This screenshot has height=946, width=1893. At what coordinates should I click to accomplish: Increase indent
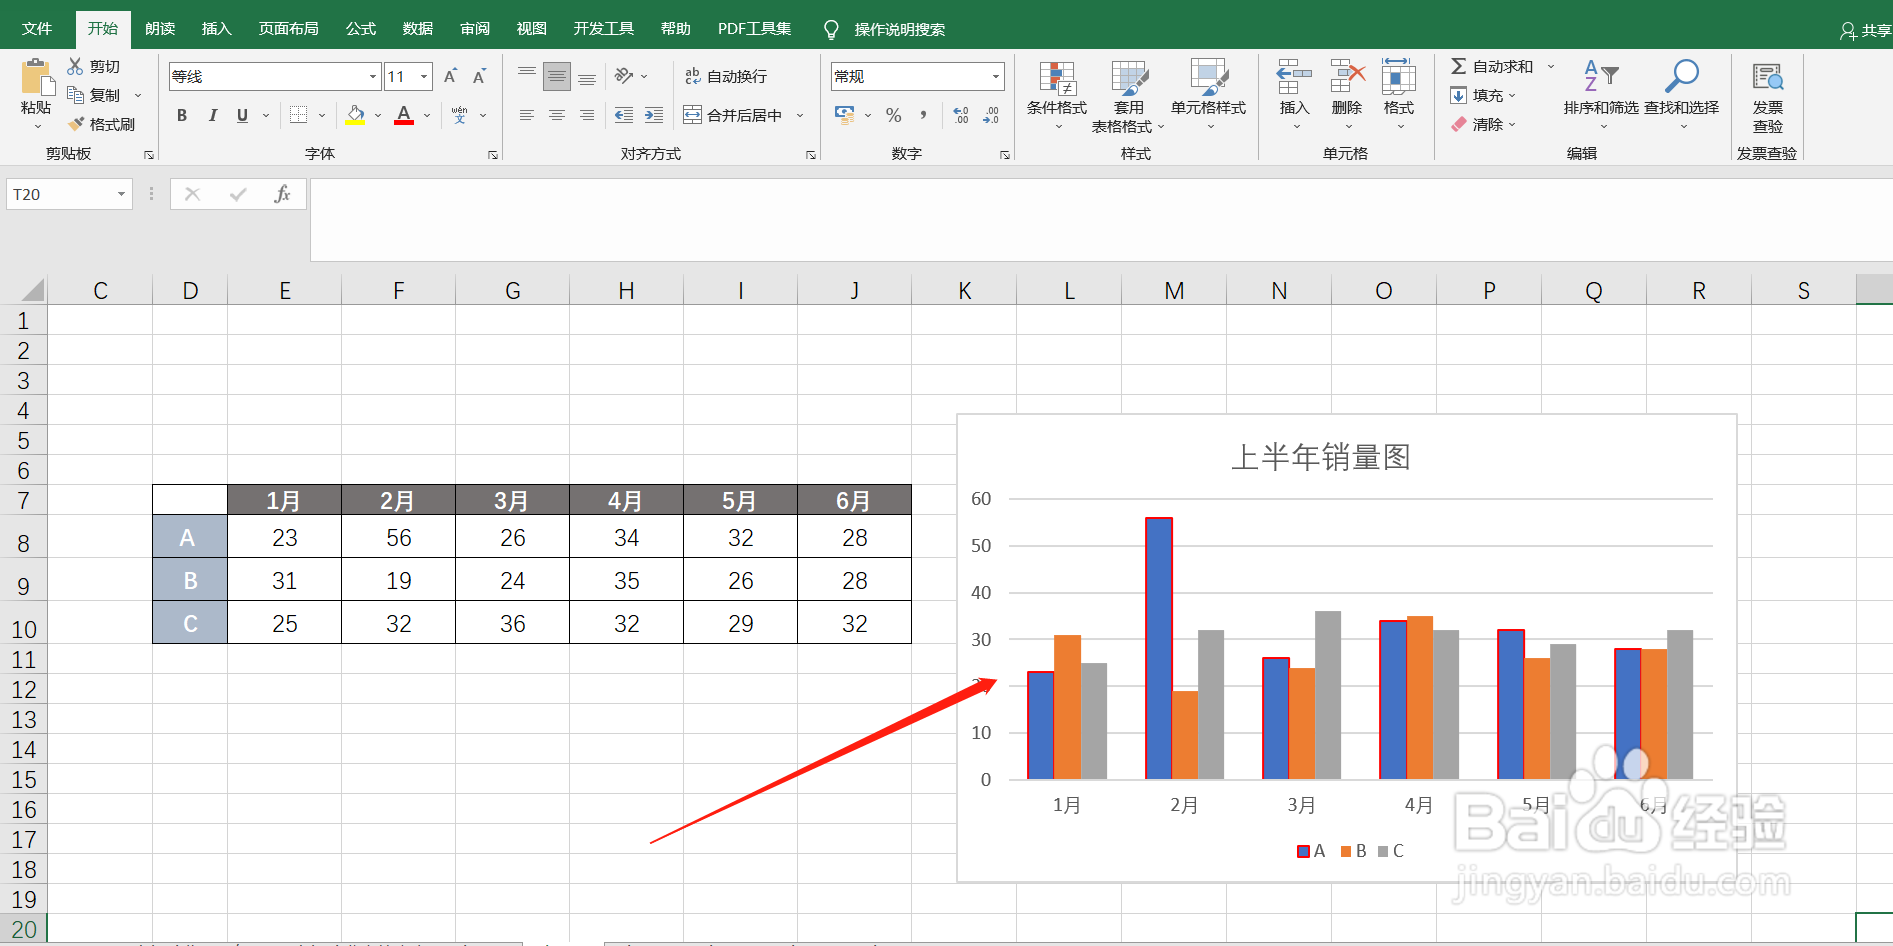pyautogui.click(x=654, y=116)
